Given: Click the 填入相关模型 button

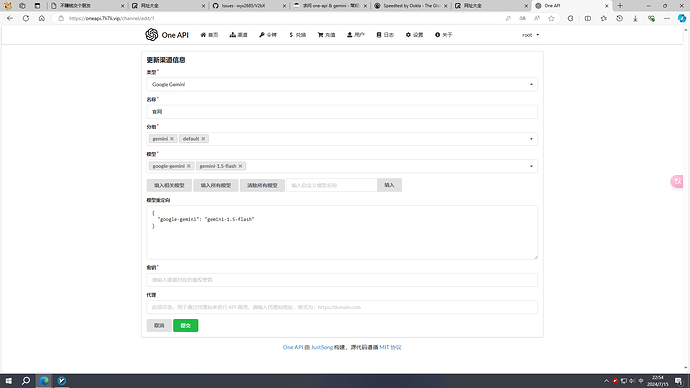Looking at the screenshot, I should 169,185.
